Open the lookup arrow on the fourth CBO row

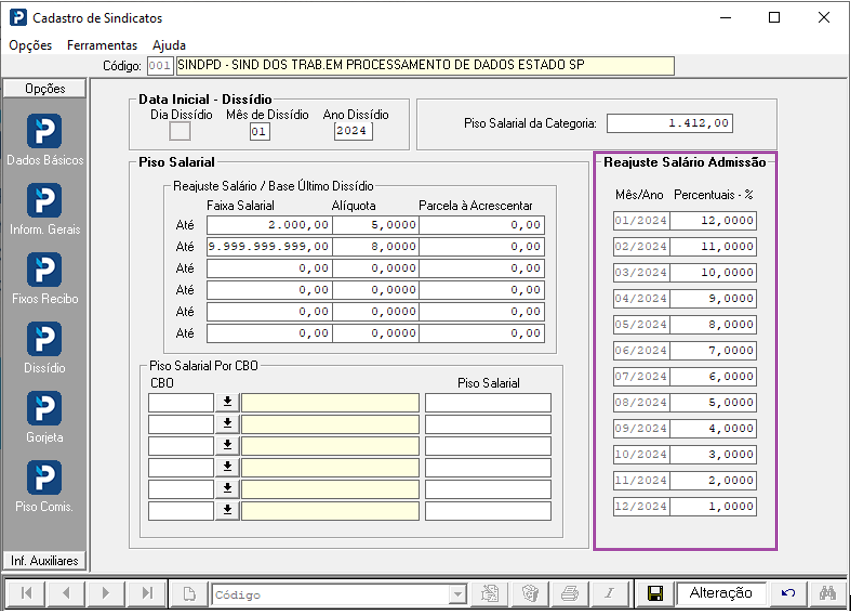coord(228,467)
